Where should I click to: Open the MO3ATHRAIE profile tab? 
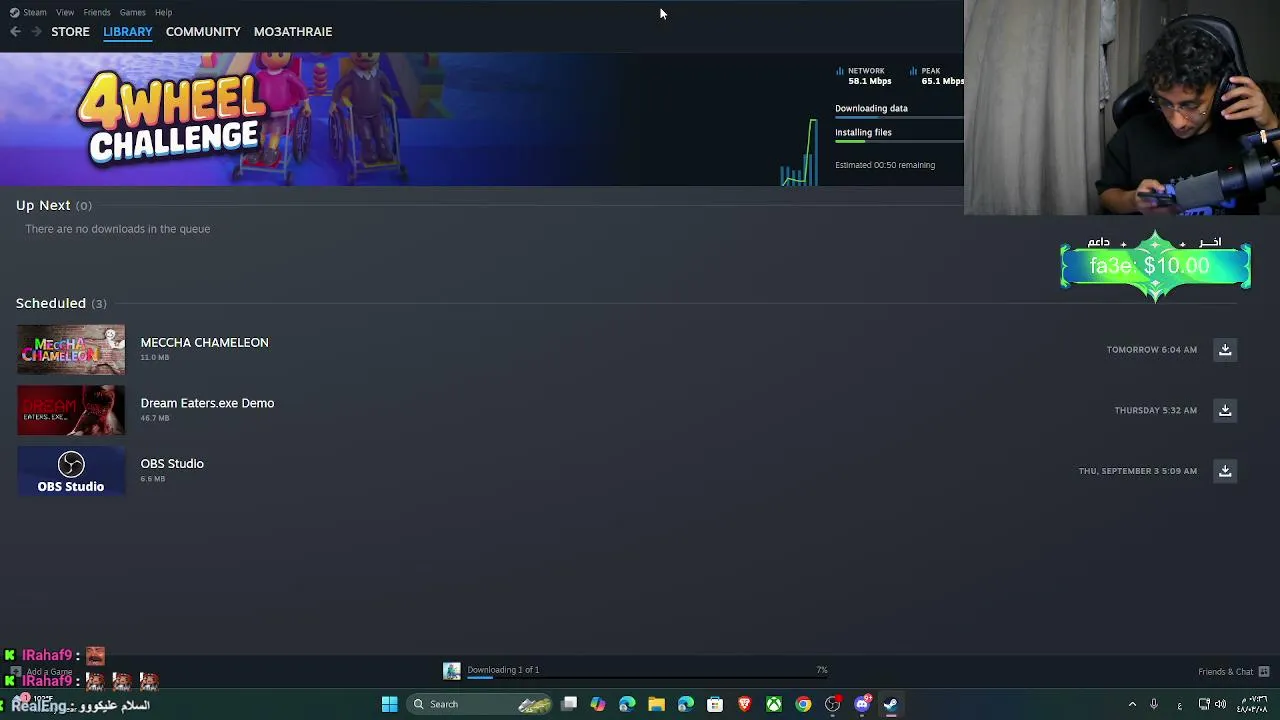[x=293, y=32]
